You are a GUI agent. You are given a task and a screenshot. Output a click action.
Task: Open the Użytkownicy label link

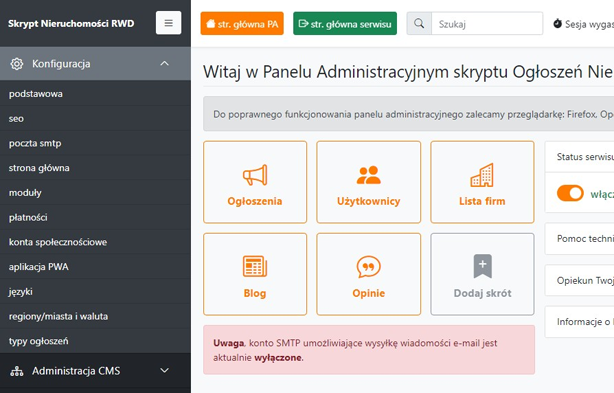(368, 201)
